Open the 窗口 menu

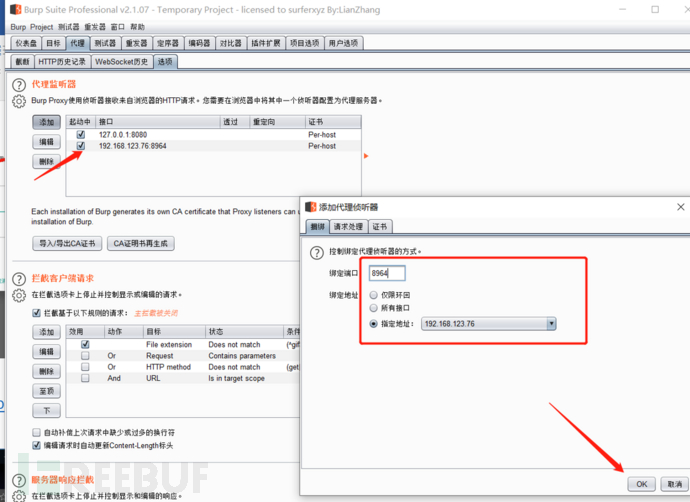(117, 27)
